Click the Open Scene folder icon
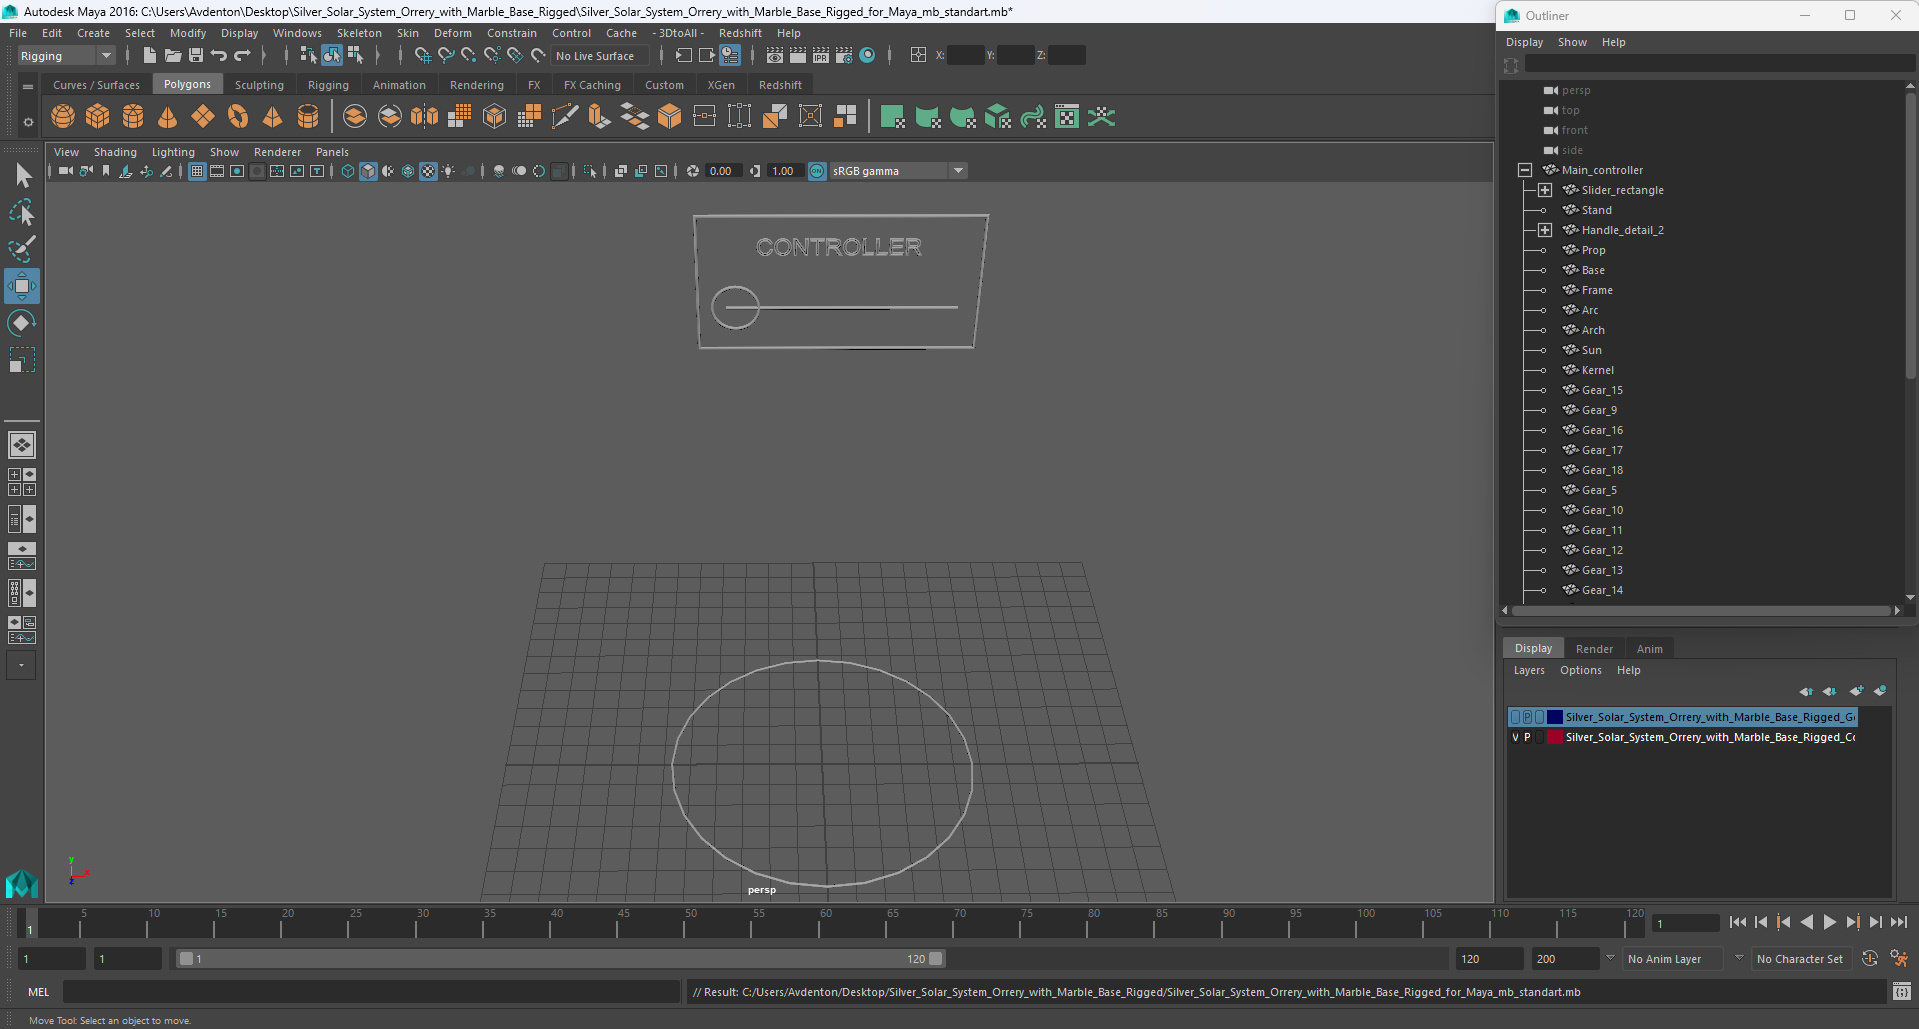Viewport: 1919px width, 1029px height. click(173, 56)
